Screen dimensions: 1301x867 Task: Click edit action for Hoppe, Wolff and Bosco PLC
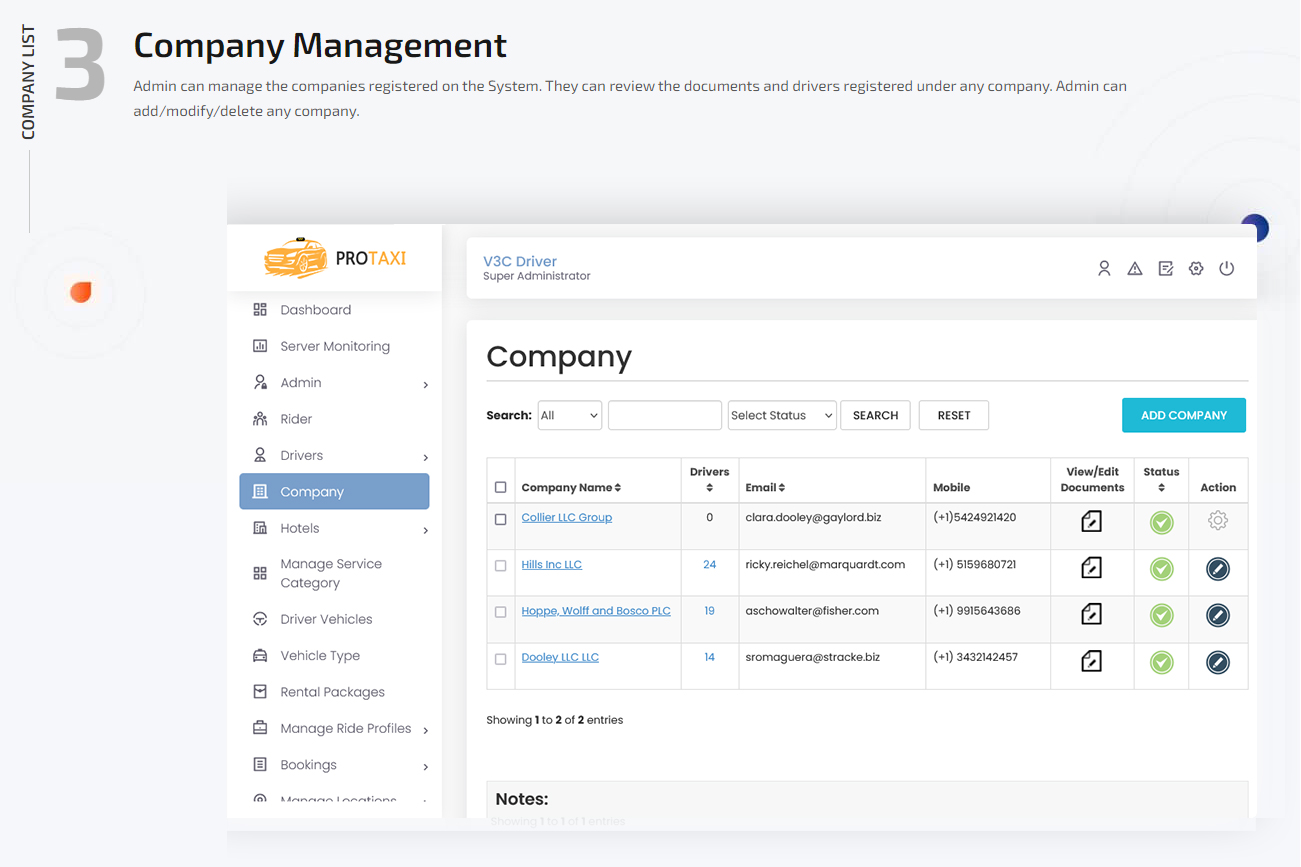click(1217, 615)
